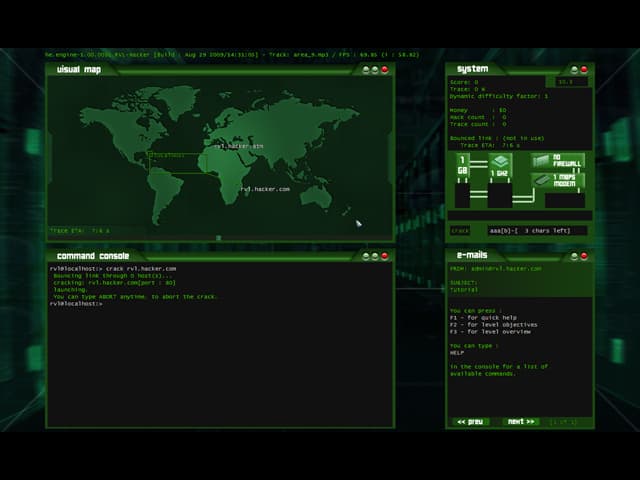Click the middle grey button of the visual map window
Screen dimensions: 640x480
pos(375,70)
